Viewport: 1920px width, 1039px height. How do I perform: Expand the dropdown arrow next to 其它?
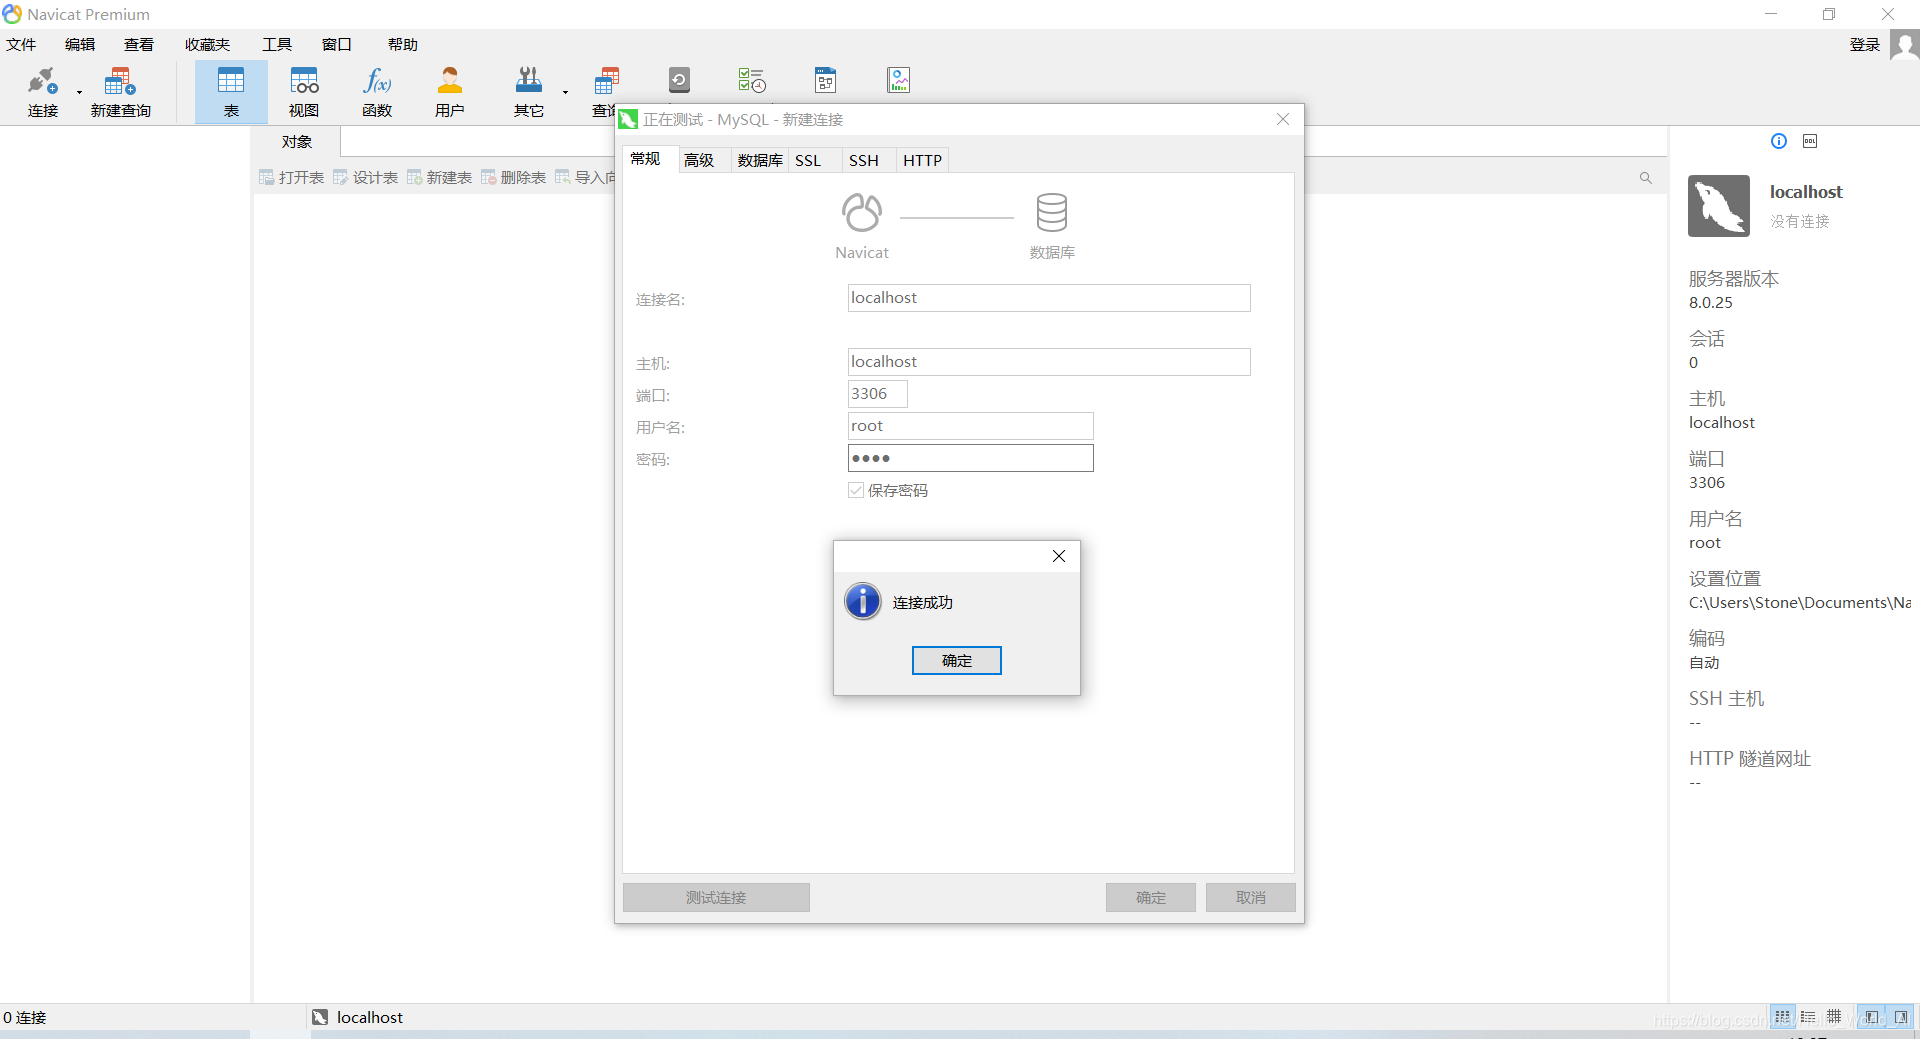pyautogui.click(x=565, y=93)
